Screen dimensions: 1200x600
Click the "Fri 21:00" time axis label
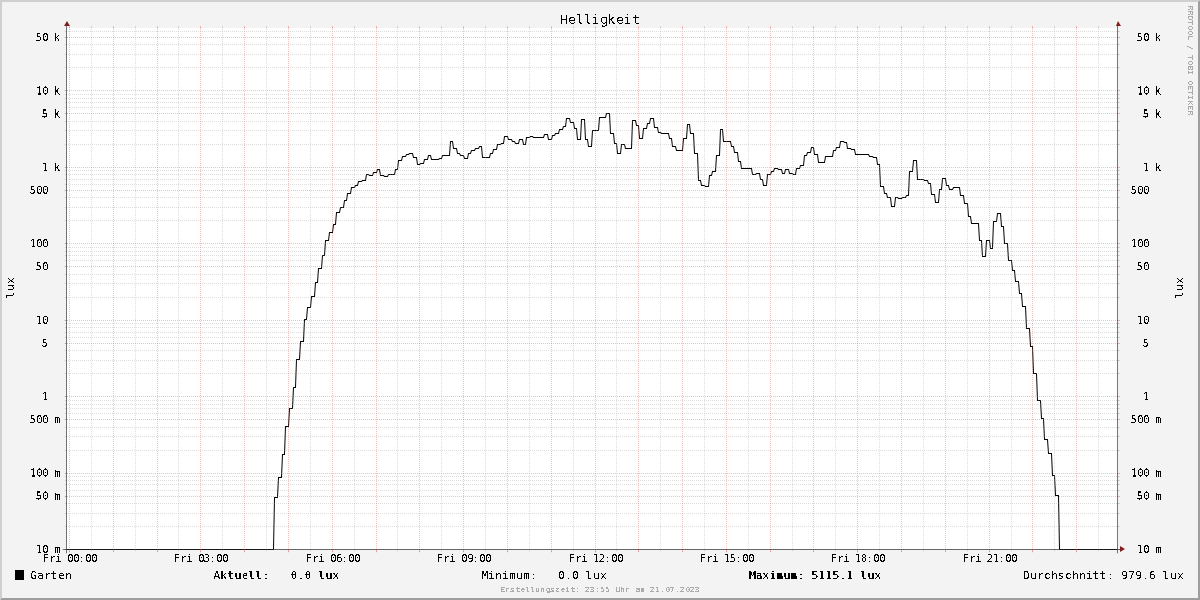[990, 558]
